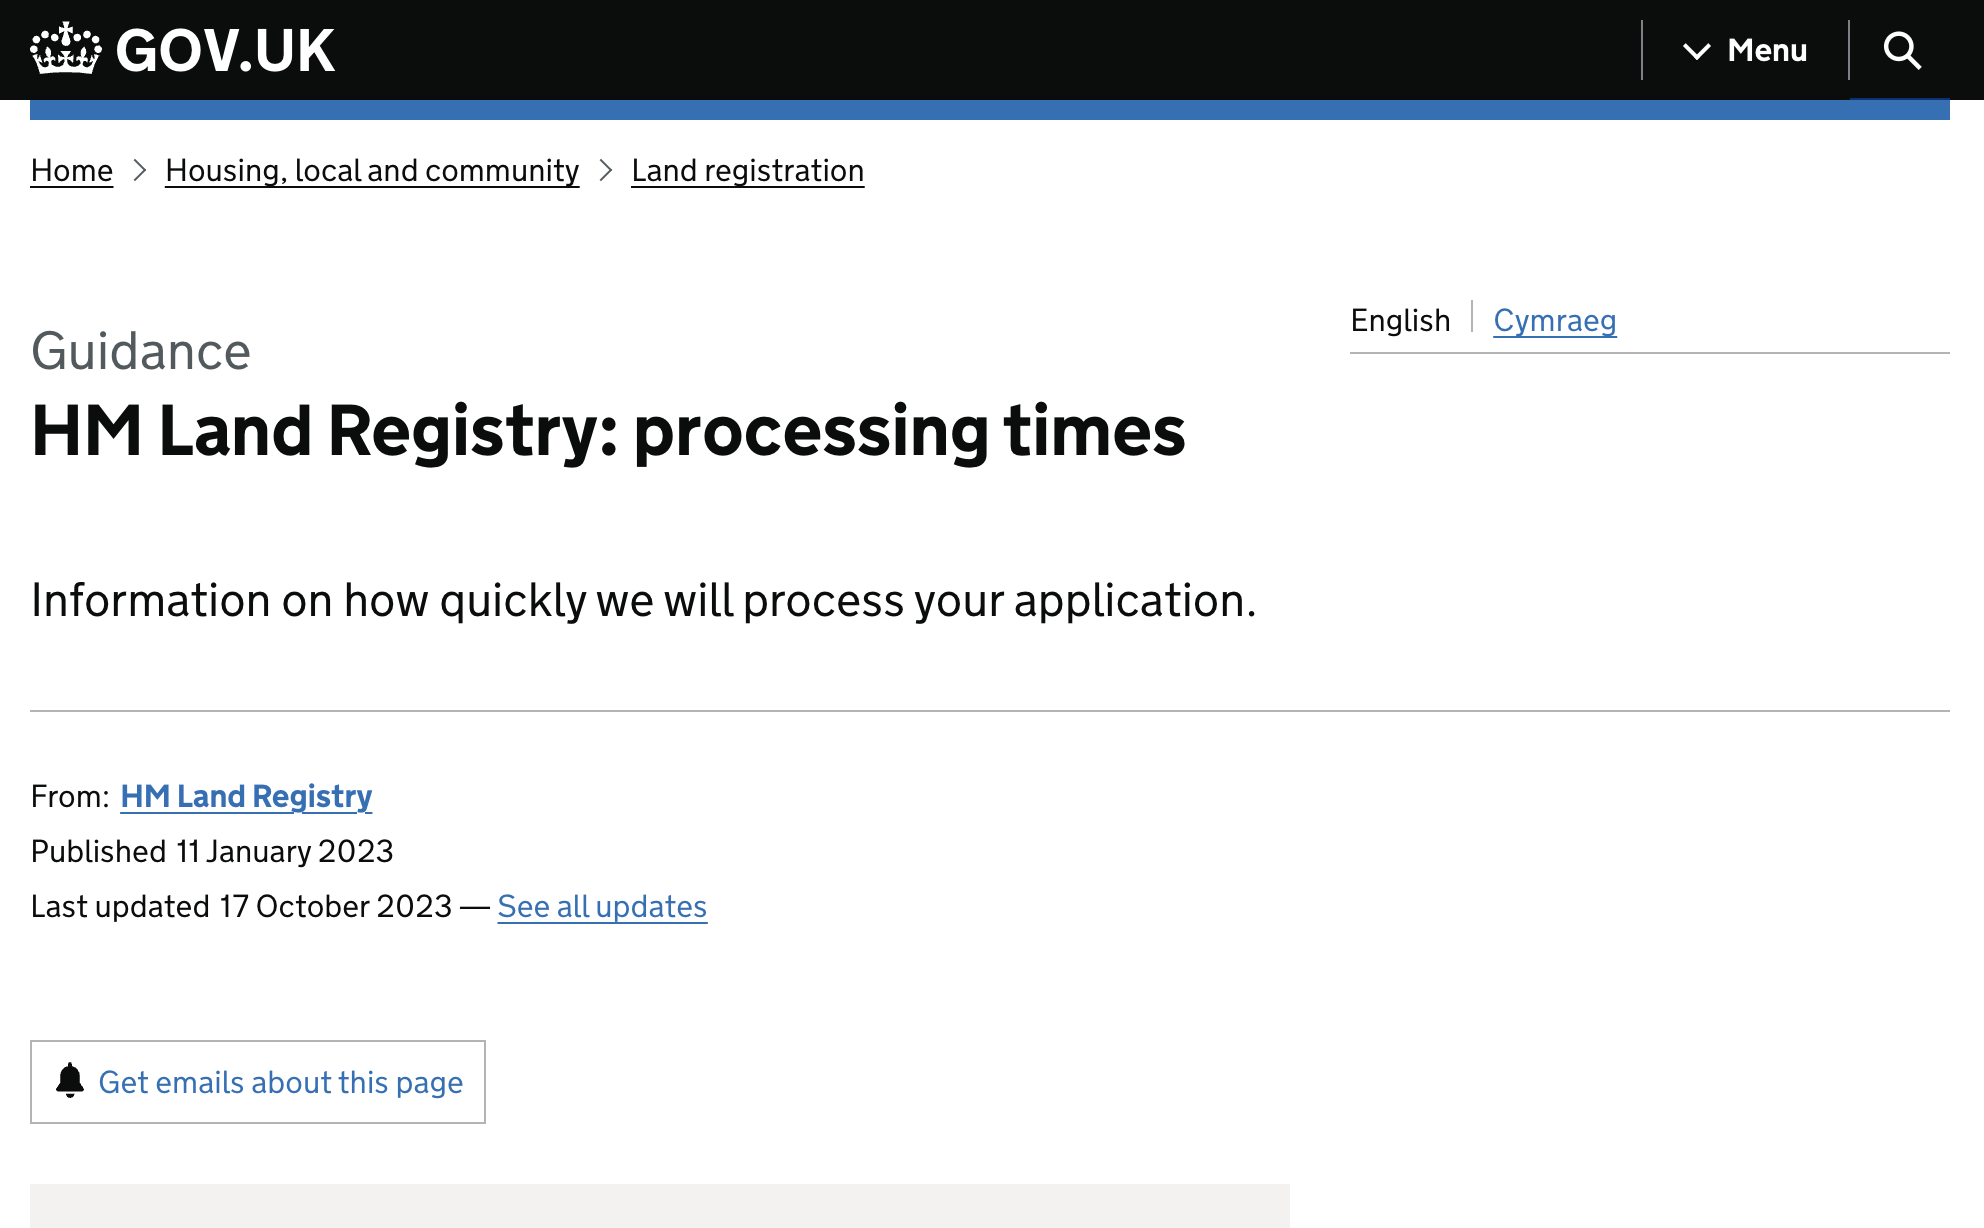Open the Land registration breadcrumb link
Image resolution: width=1984 pixels, height=1228 pixels.
click(747, 171)
